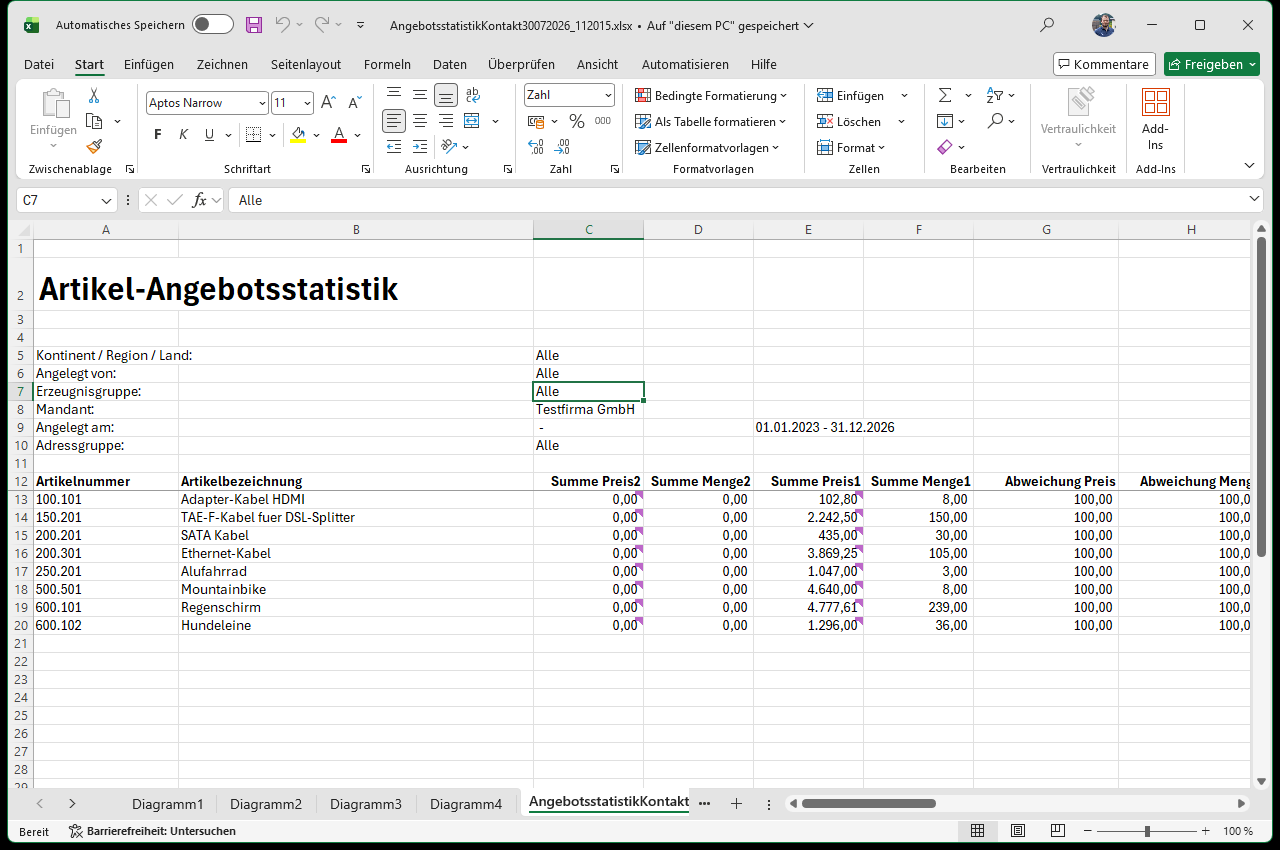
Task: Click the font color A icon
Action: [x=339, y=135]
